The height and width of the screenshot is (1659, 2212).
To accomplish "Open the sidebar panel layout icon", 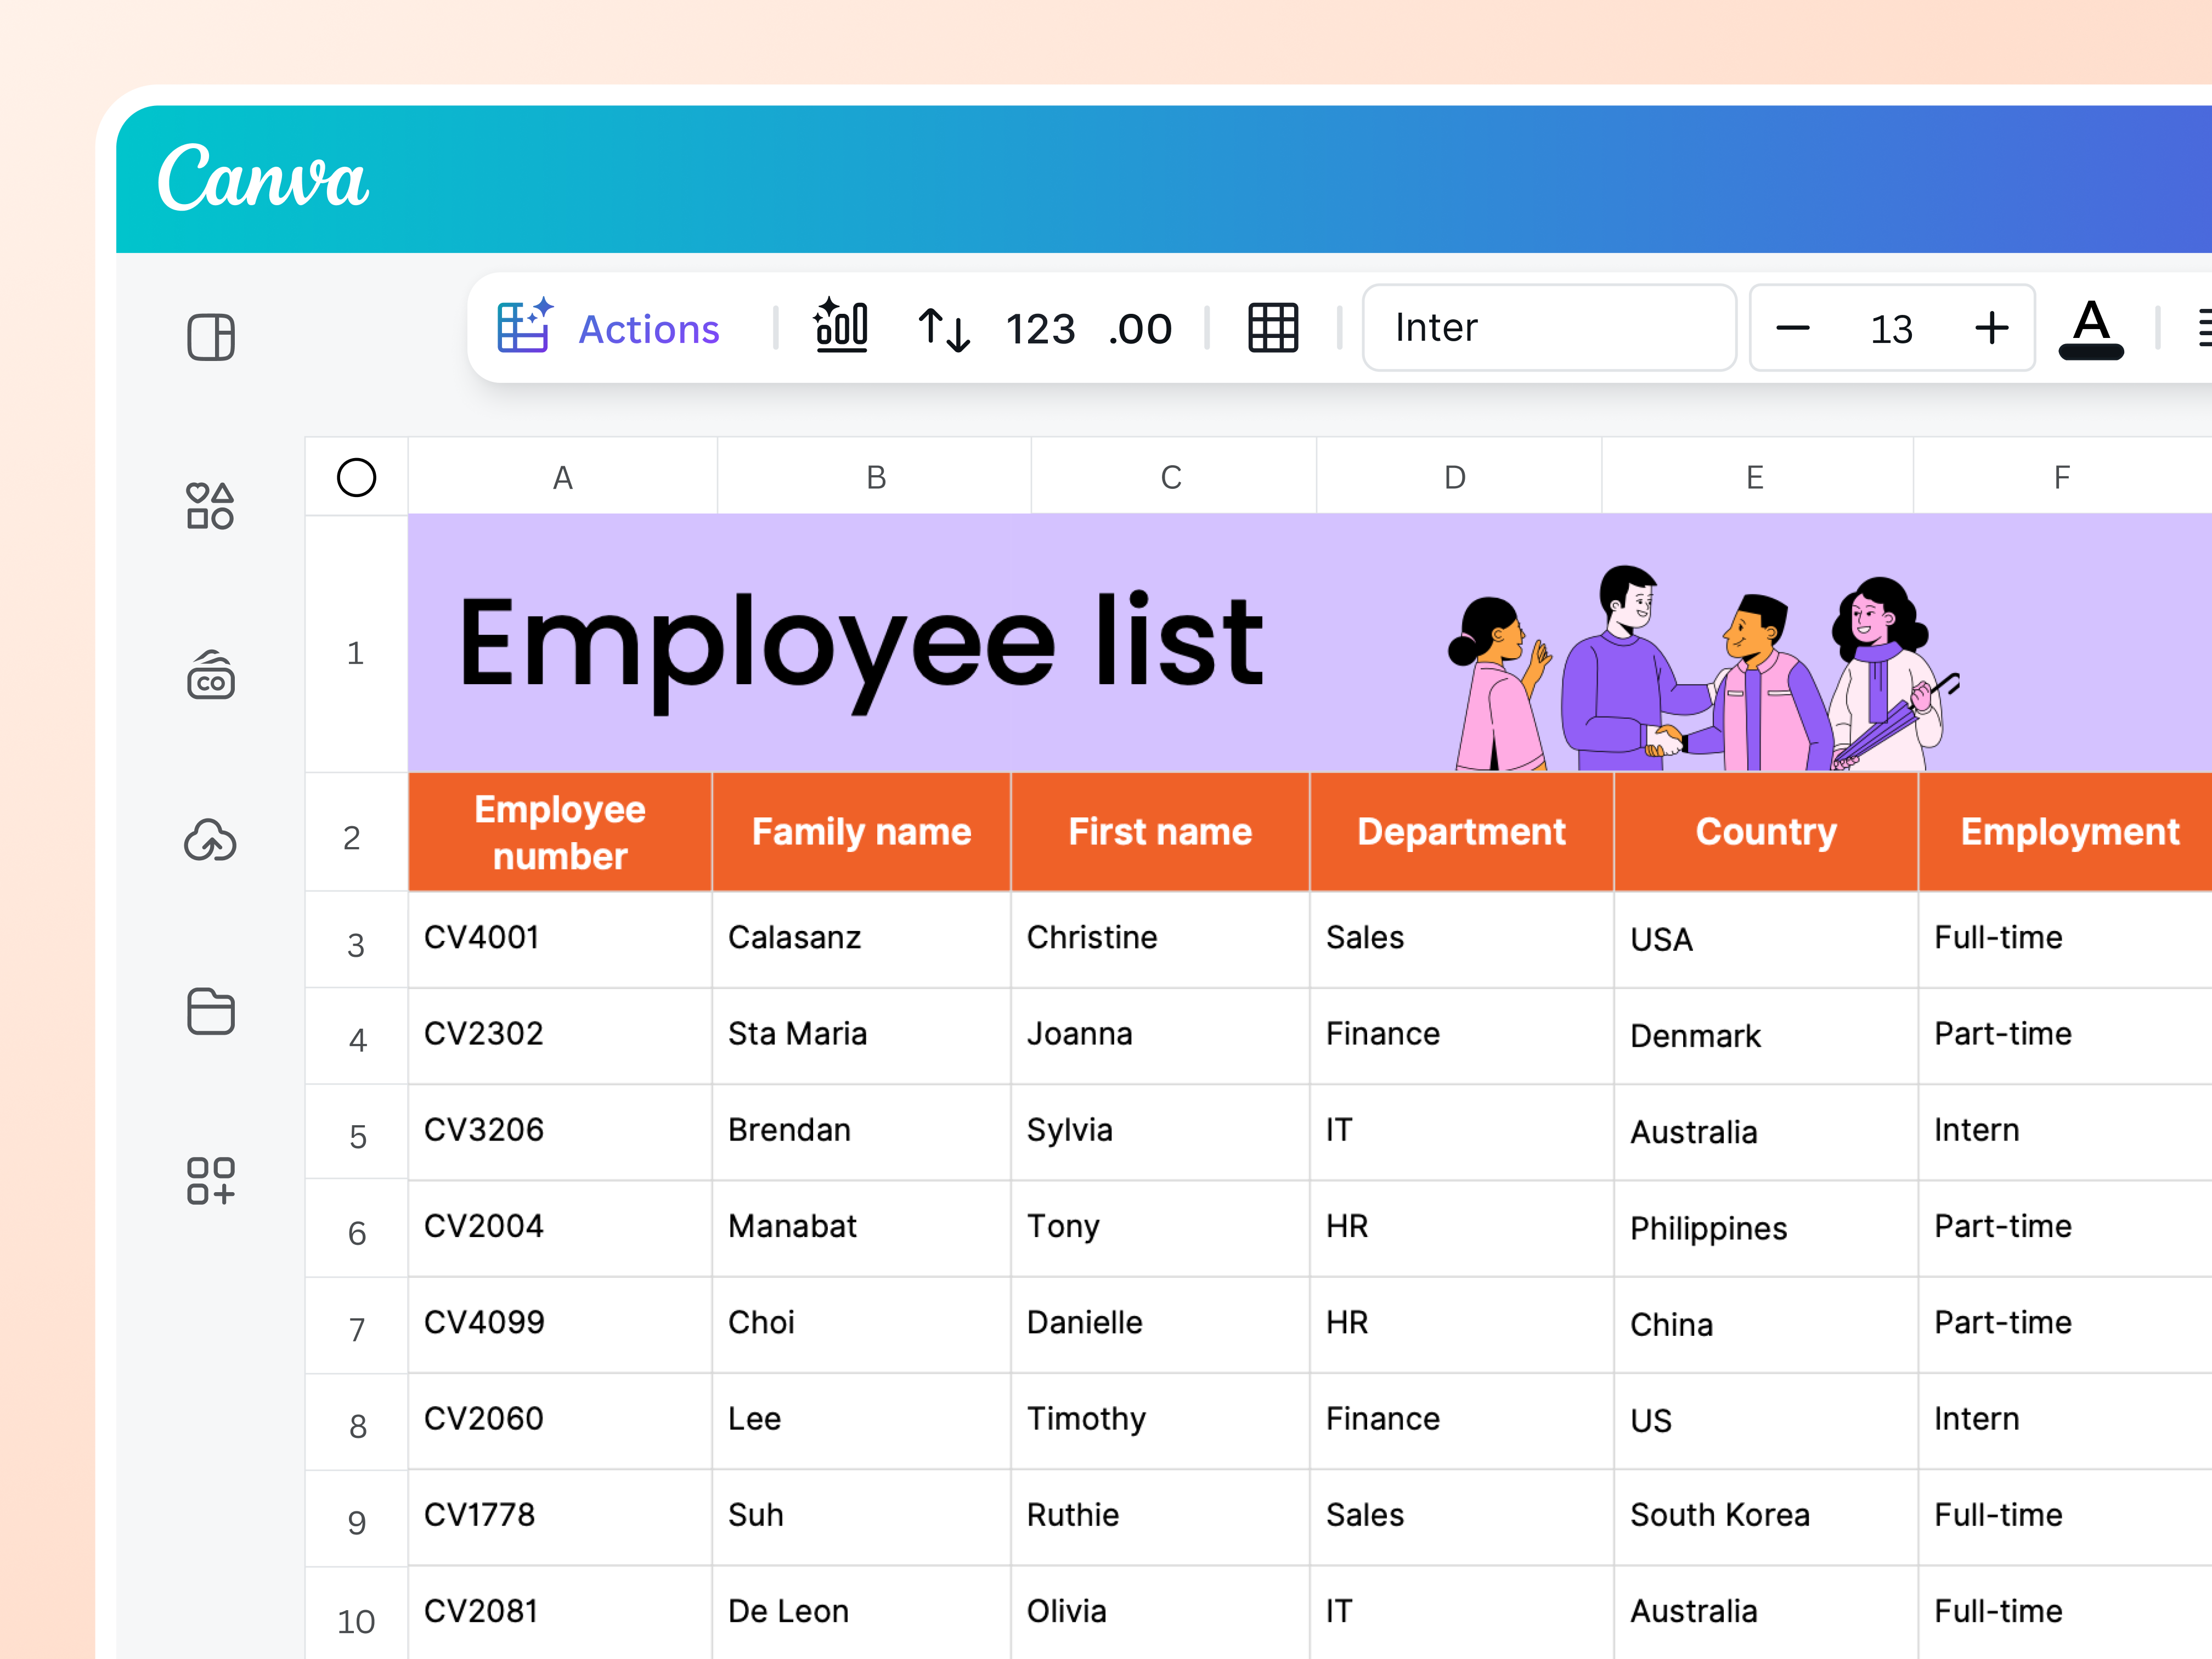I will click(211, 337).
